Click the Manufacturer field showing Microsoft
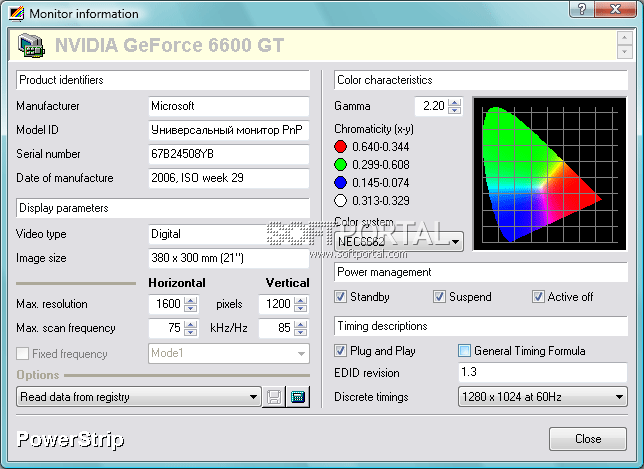The height and width of the screenshot is (469, 644). (228, 106)
